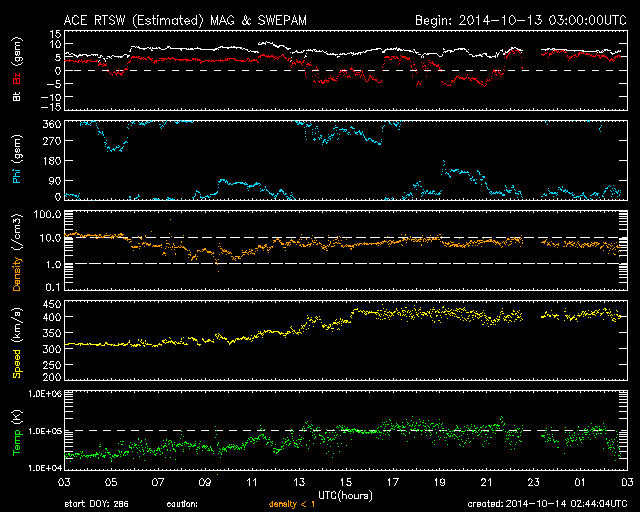Click the '10.0' tick on Density axis

tap(51, 238)
